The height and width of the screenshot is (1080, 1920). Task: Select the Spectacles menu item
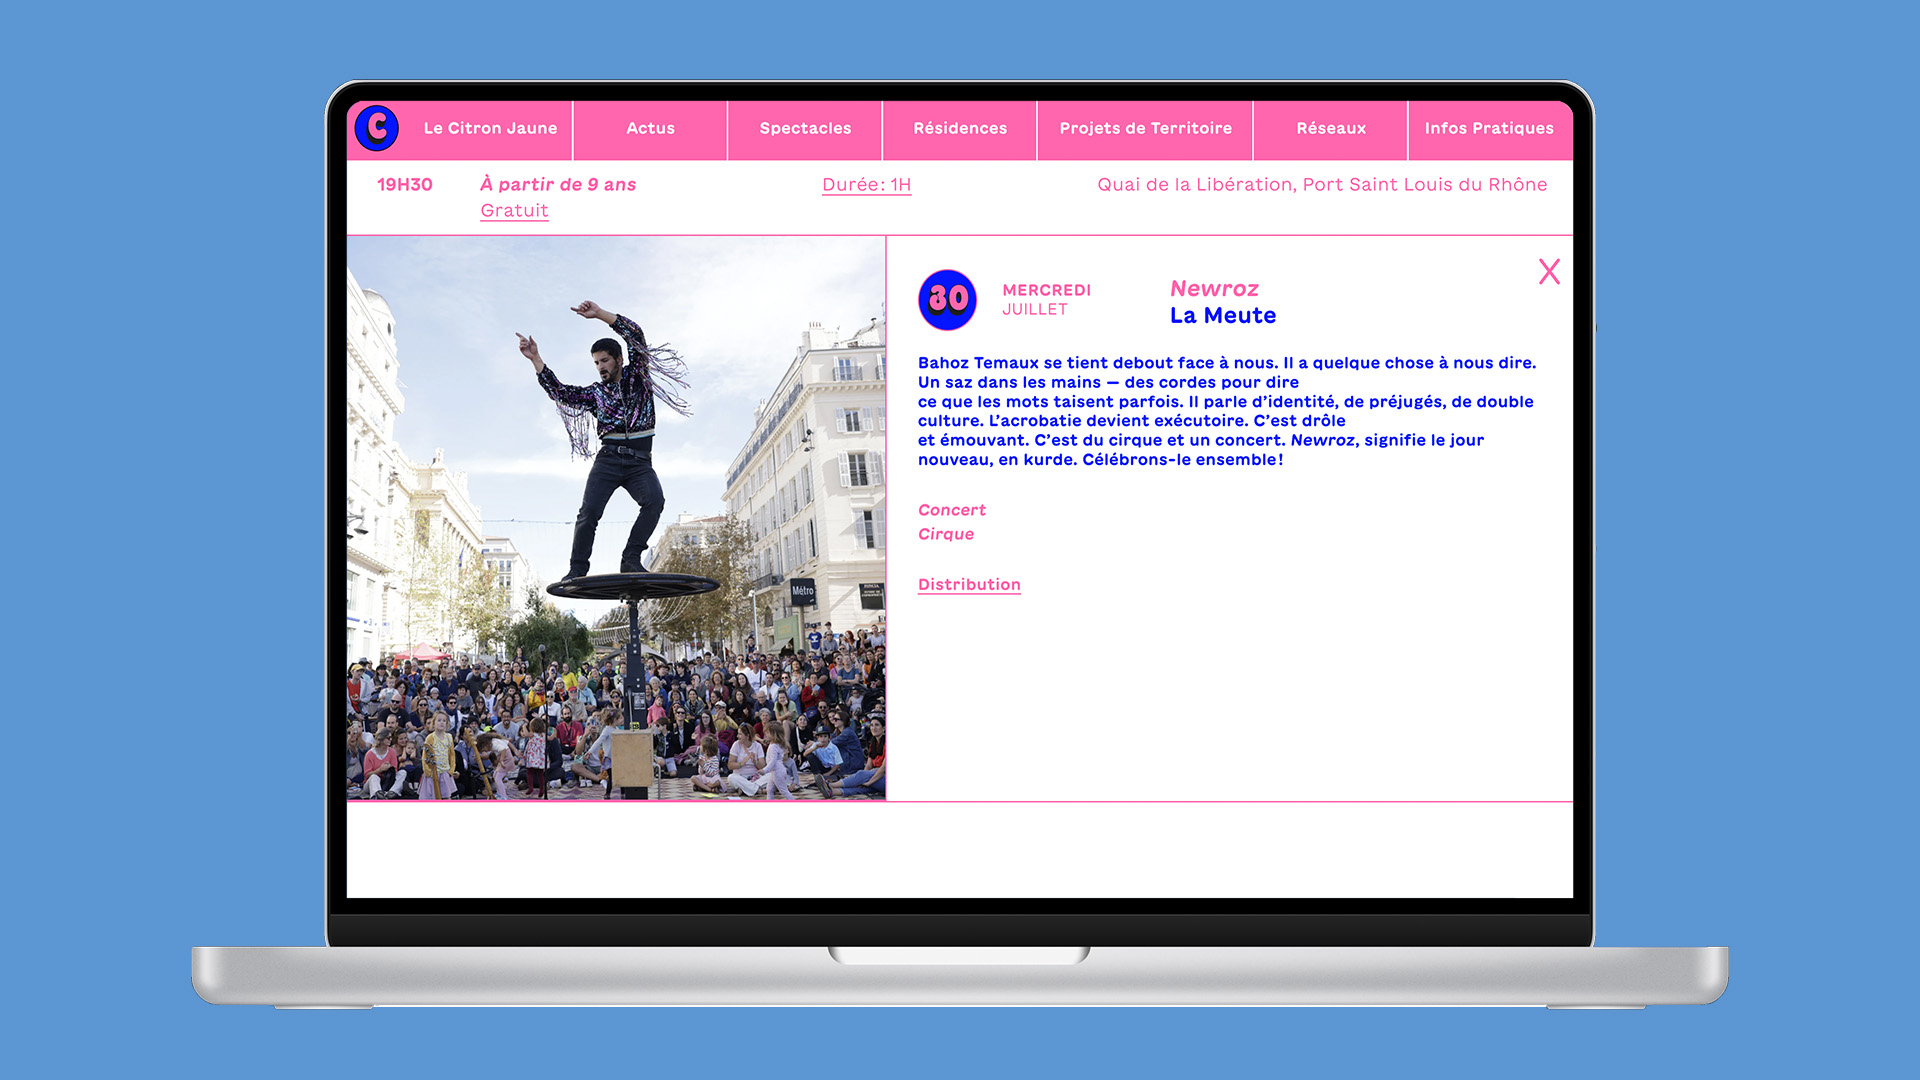(x=805, y=128)
